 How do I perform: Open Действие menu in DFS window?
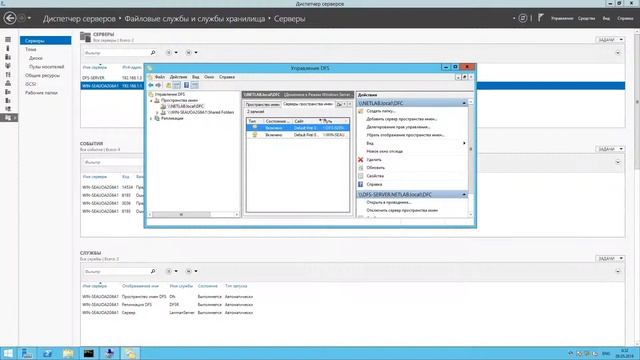(178, 77)
